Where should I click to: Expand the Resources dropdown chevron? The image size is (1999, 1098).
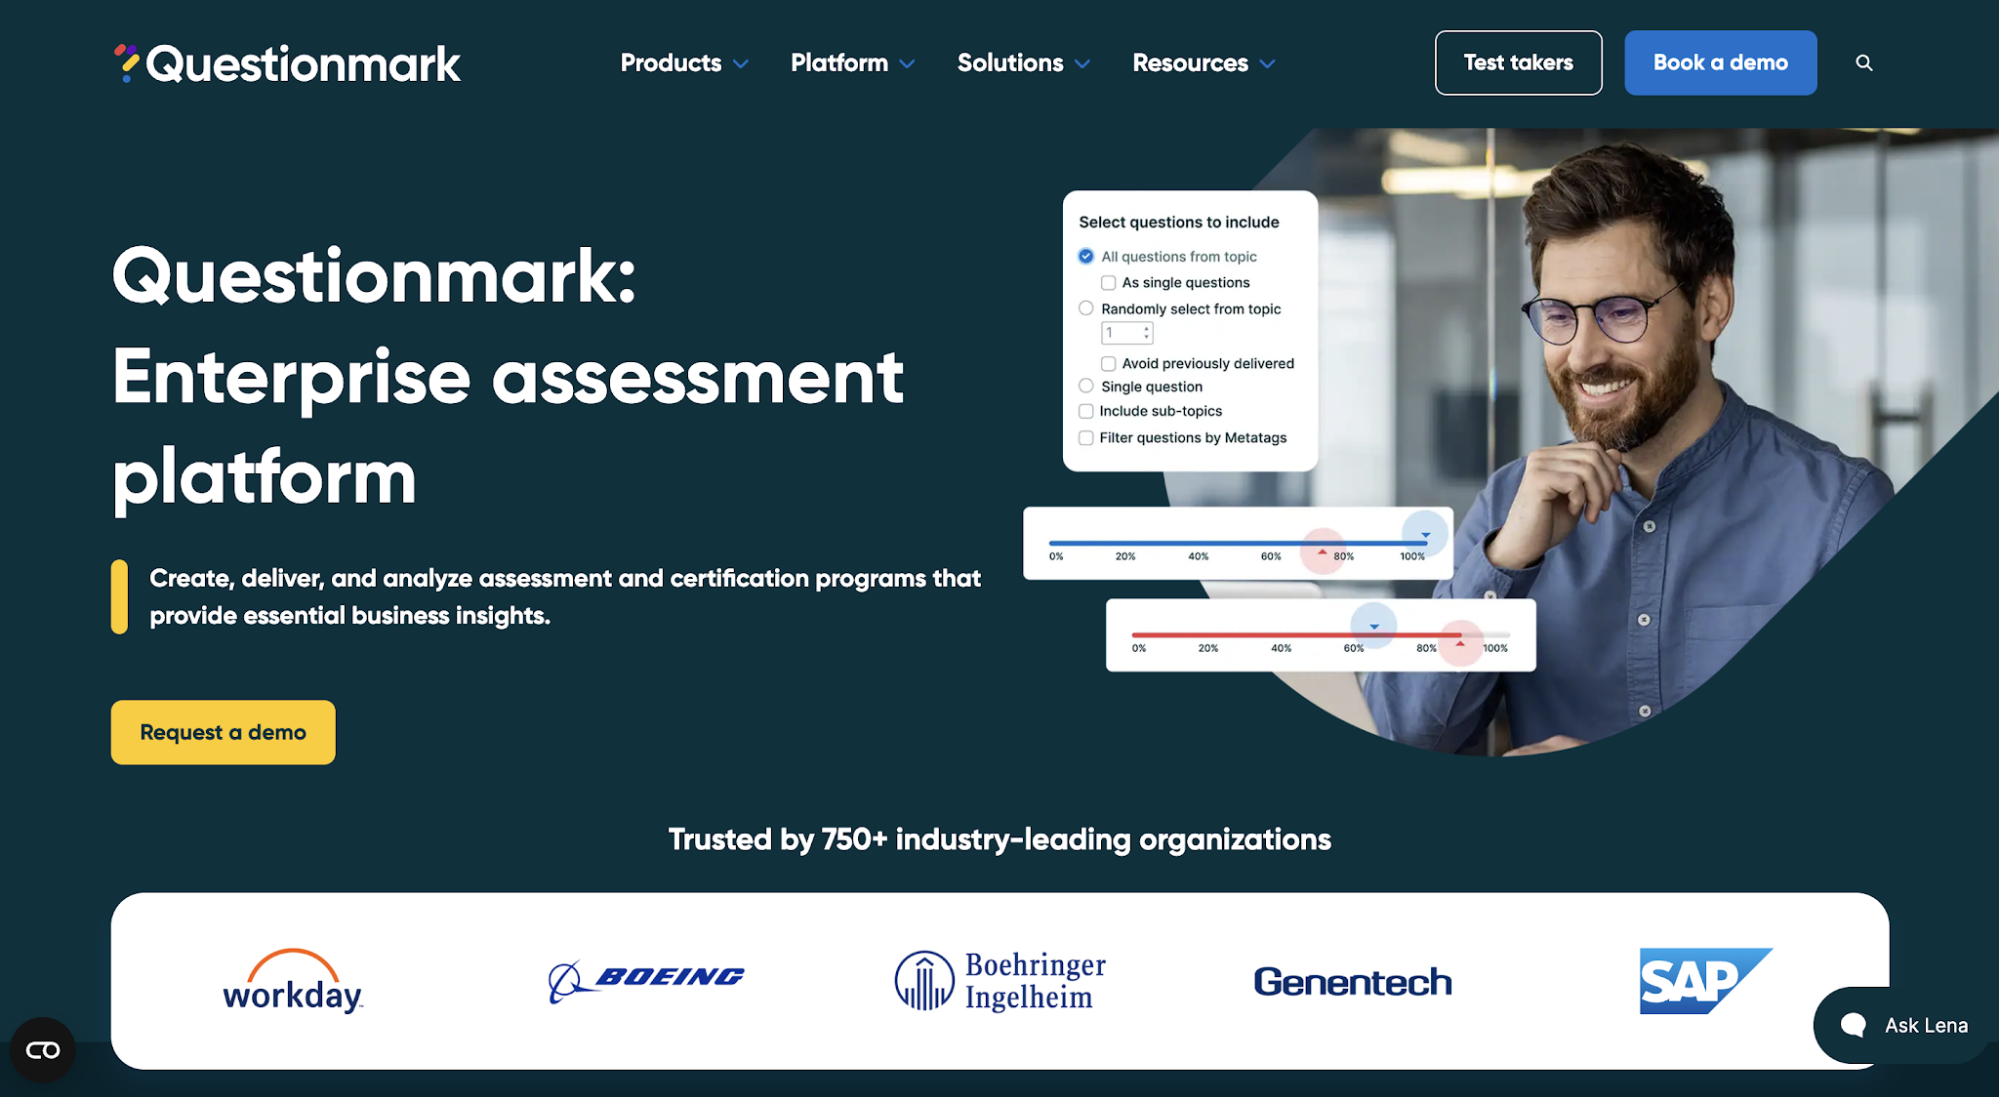click(x=1267, y=64)
